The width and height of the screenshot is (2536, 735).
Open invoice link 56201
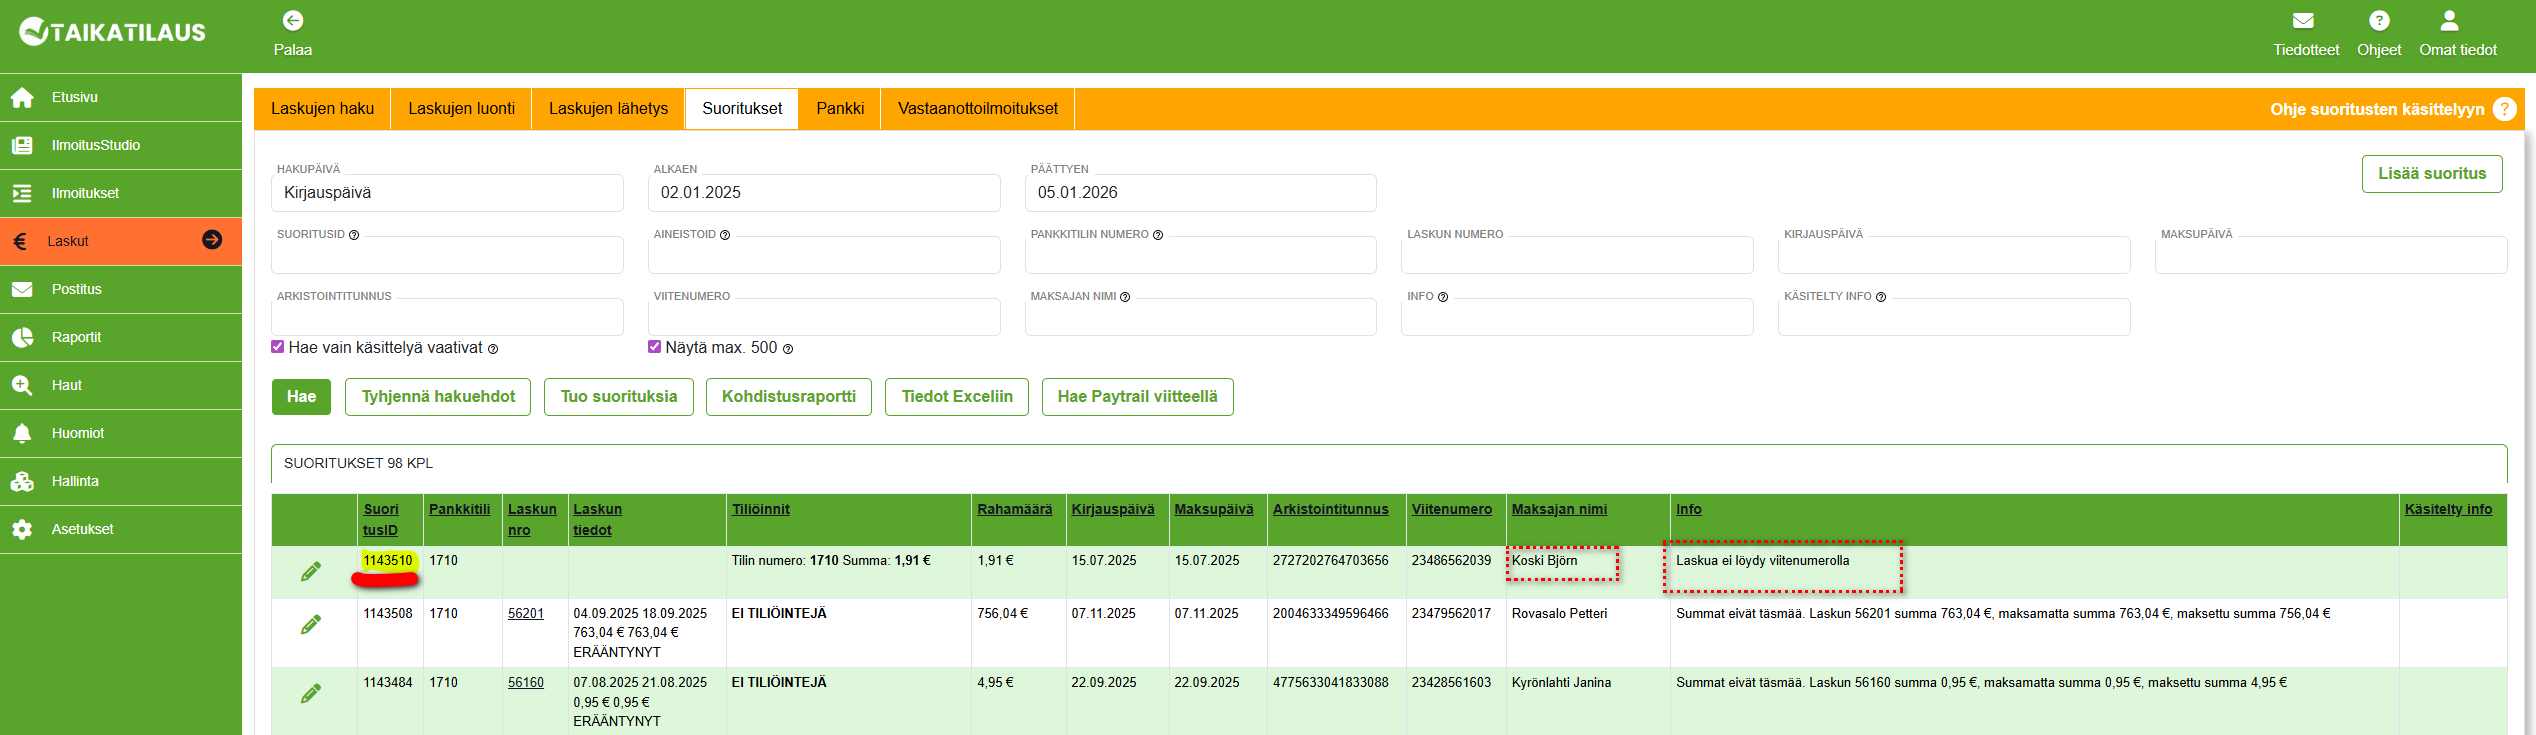click(x=525, y=613)
